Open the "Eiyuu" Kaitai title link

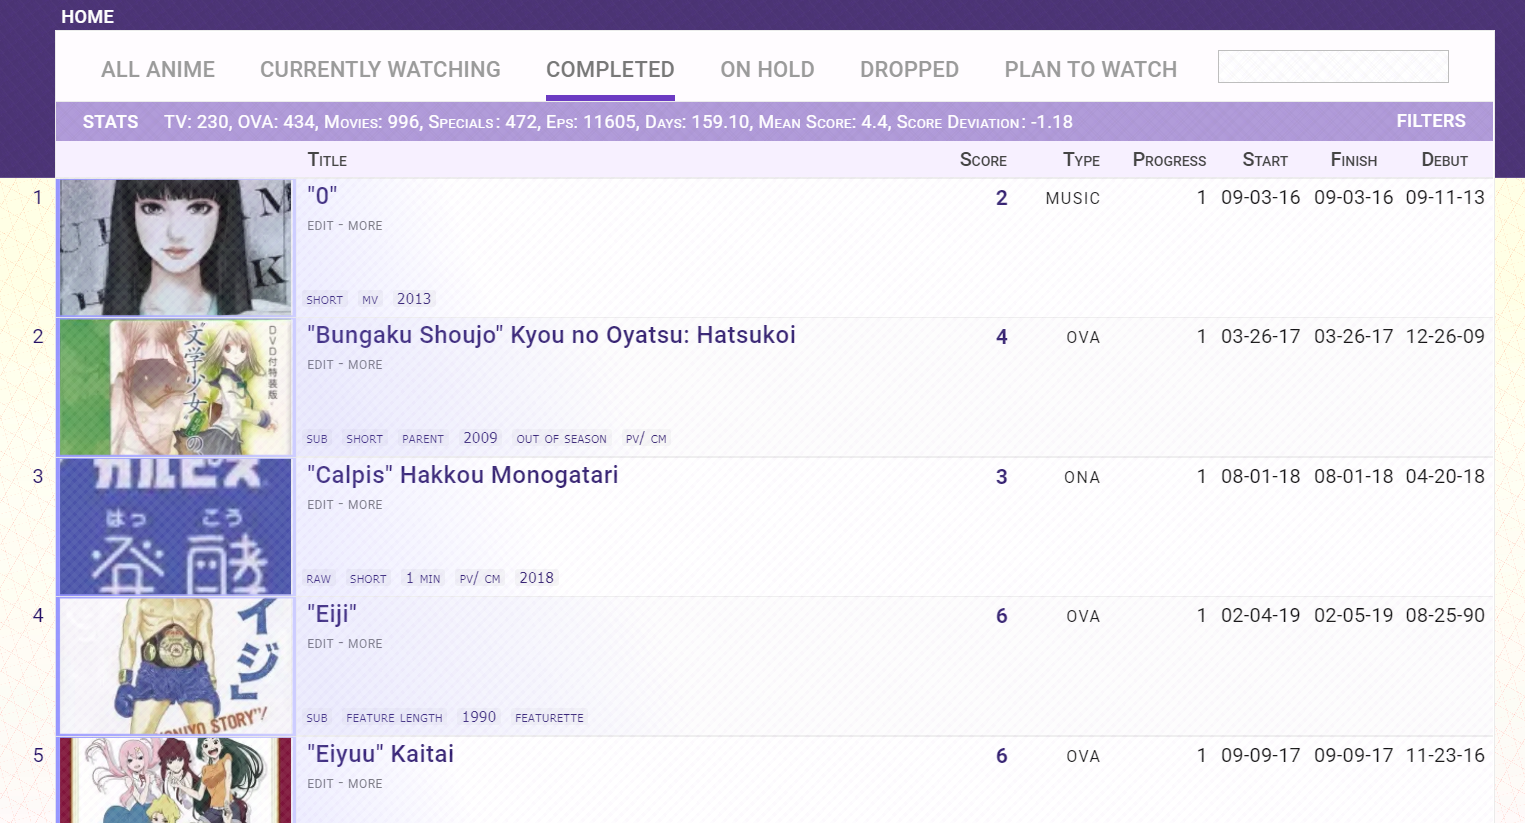tap(380, 754)
